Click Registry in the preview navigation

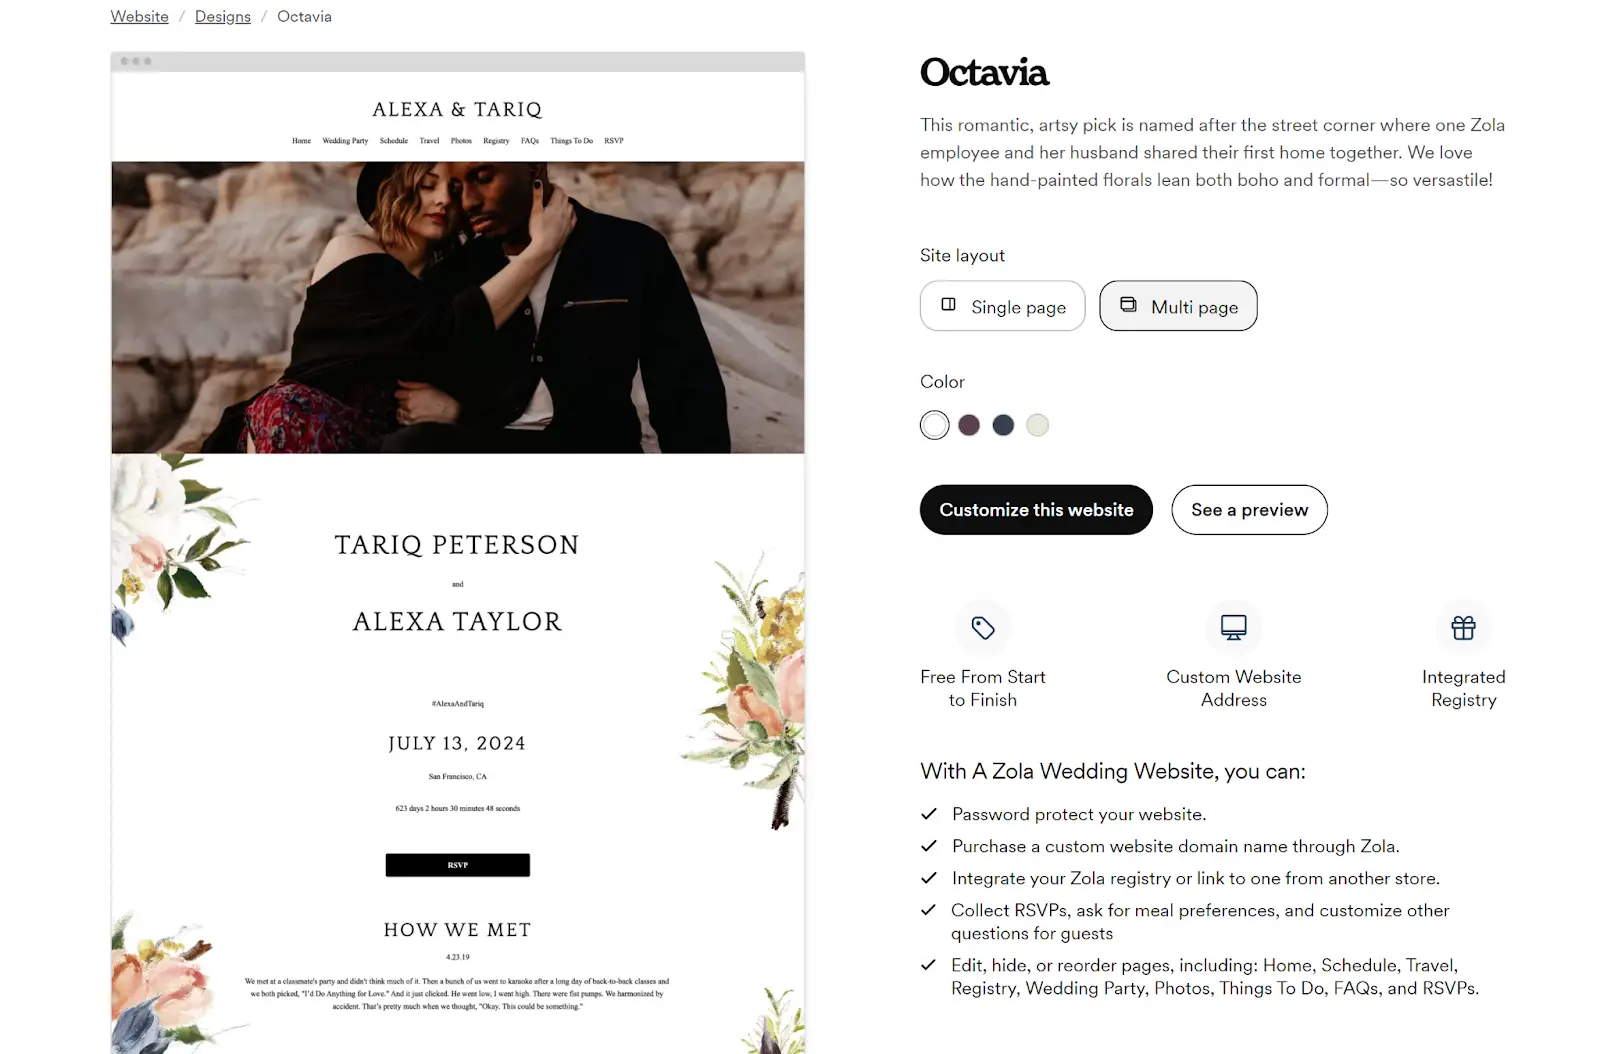[496, 141]
